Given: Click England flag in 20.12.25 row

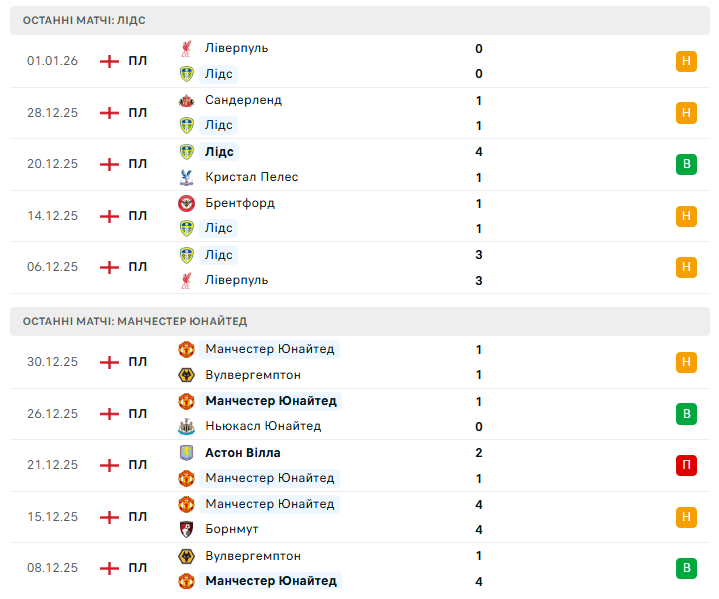Looking at the screenshot, I should [109, 164].
